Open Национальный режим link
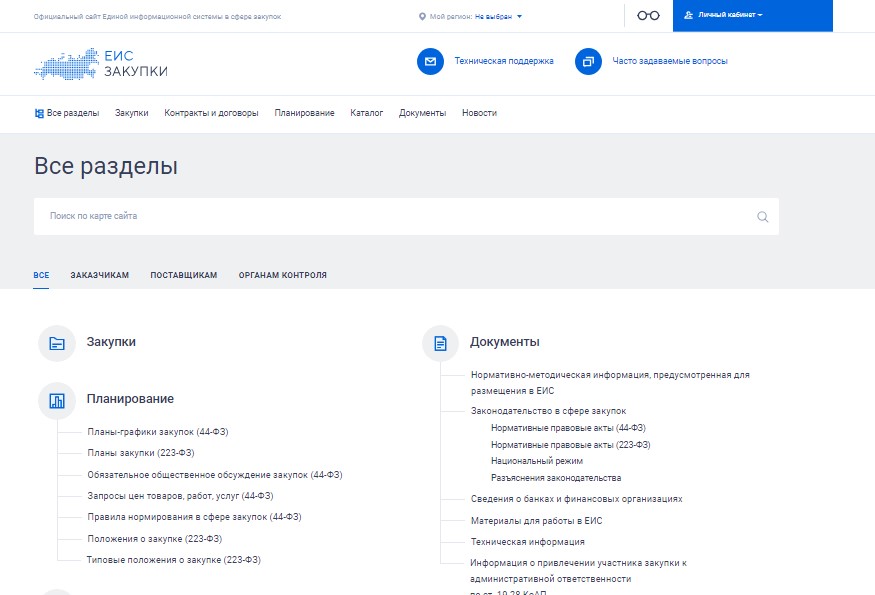 [x=537, y=461]
